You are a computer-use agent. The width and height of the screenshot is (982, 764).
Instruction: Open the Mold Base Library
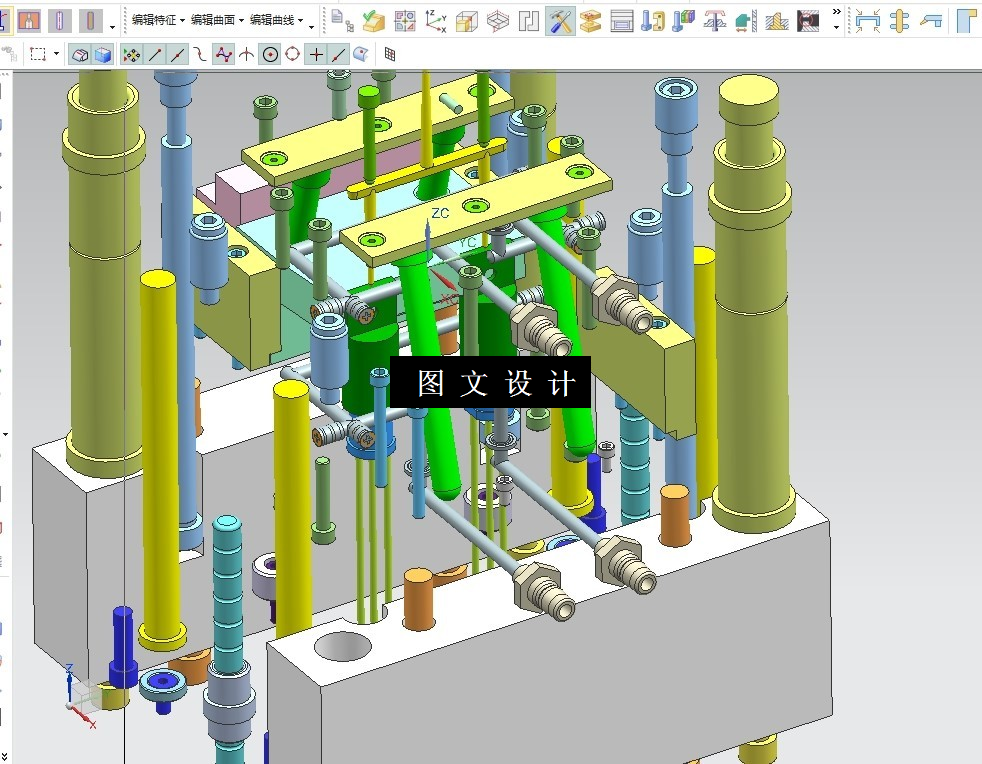coord(591,21)
